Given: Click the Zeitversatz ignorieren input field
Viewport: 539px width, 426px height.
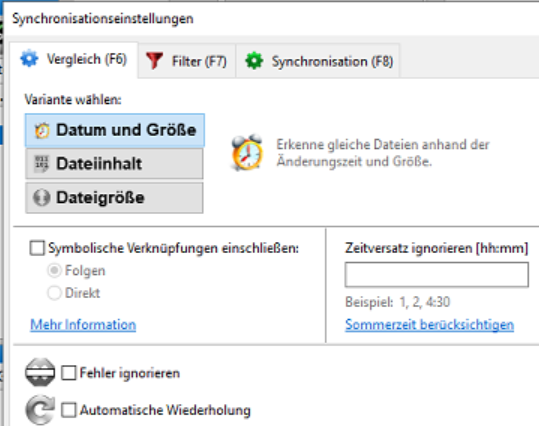Looking at the screenshot, I should click(437, 274).
